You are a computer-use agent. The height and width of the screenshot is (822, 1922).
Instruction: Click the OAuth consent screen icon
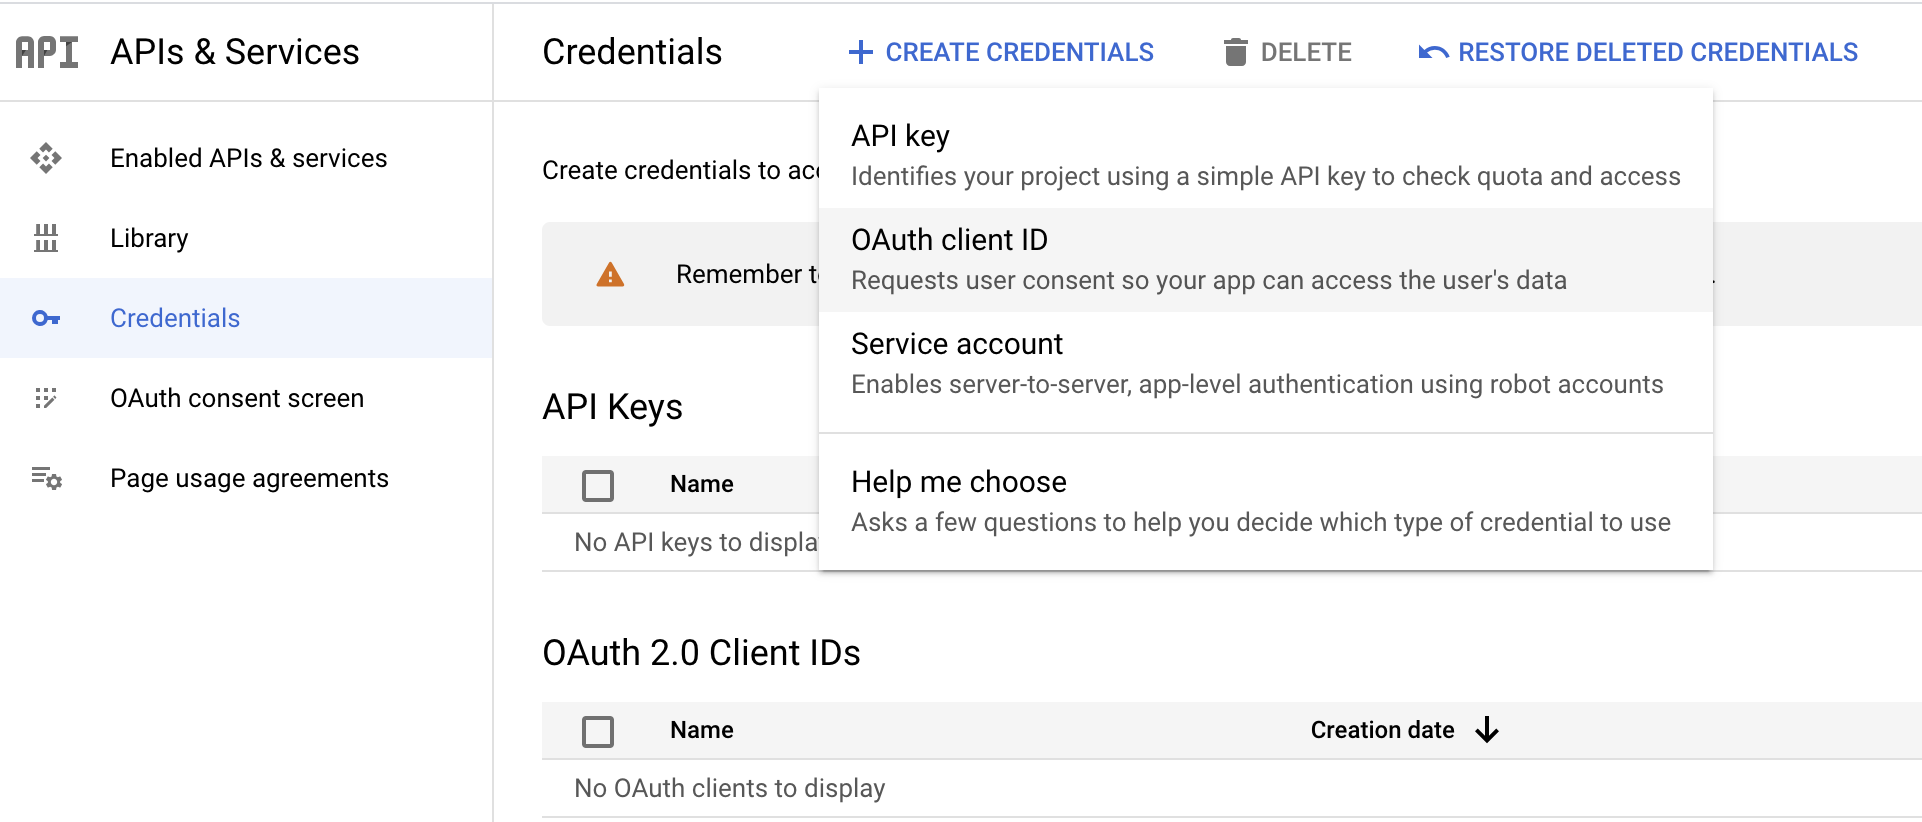(46, 398)
